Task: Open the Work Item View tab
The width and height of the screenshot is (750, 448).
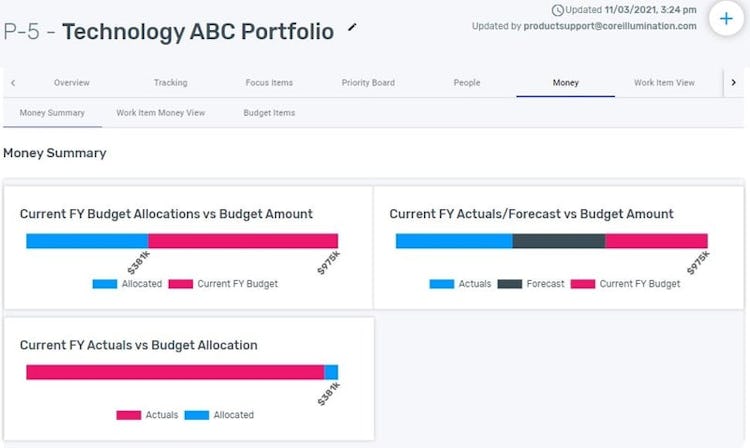Action: click(x=664, y=83)
